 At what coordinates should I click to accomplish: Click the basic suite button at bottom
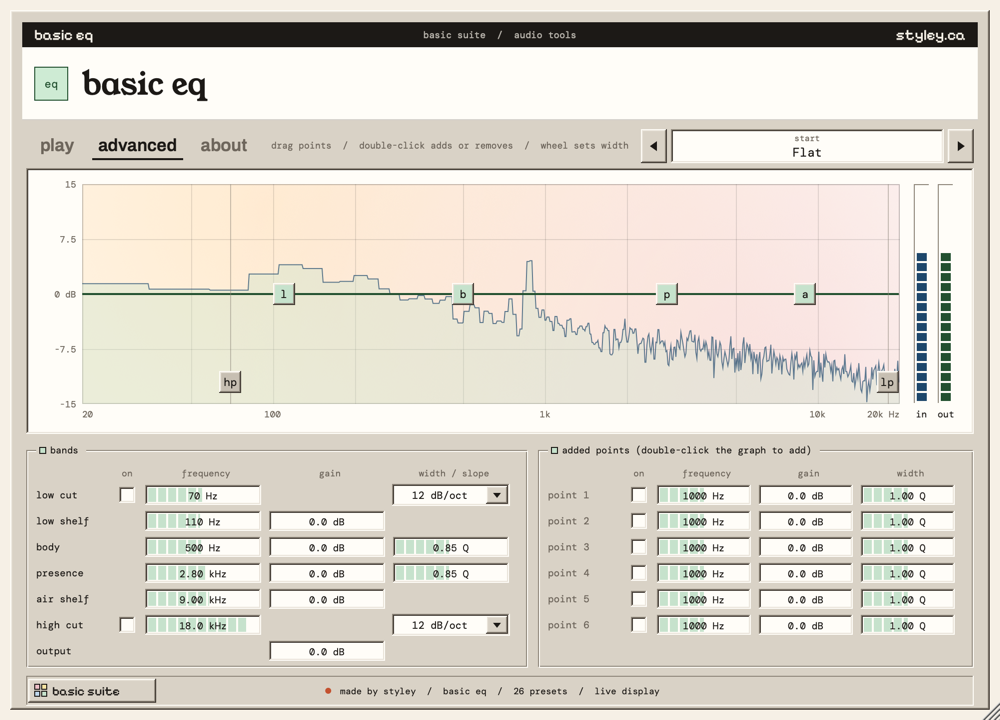pos(91,691)
